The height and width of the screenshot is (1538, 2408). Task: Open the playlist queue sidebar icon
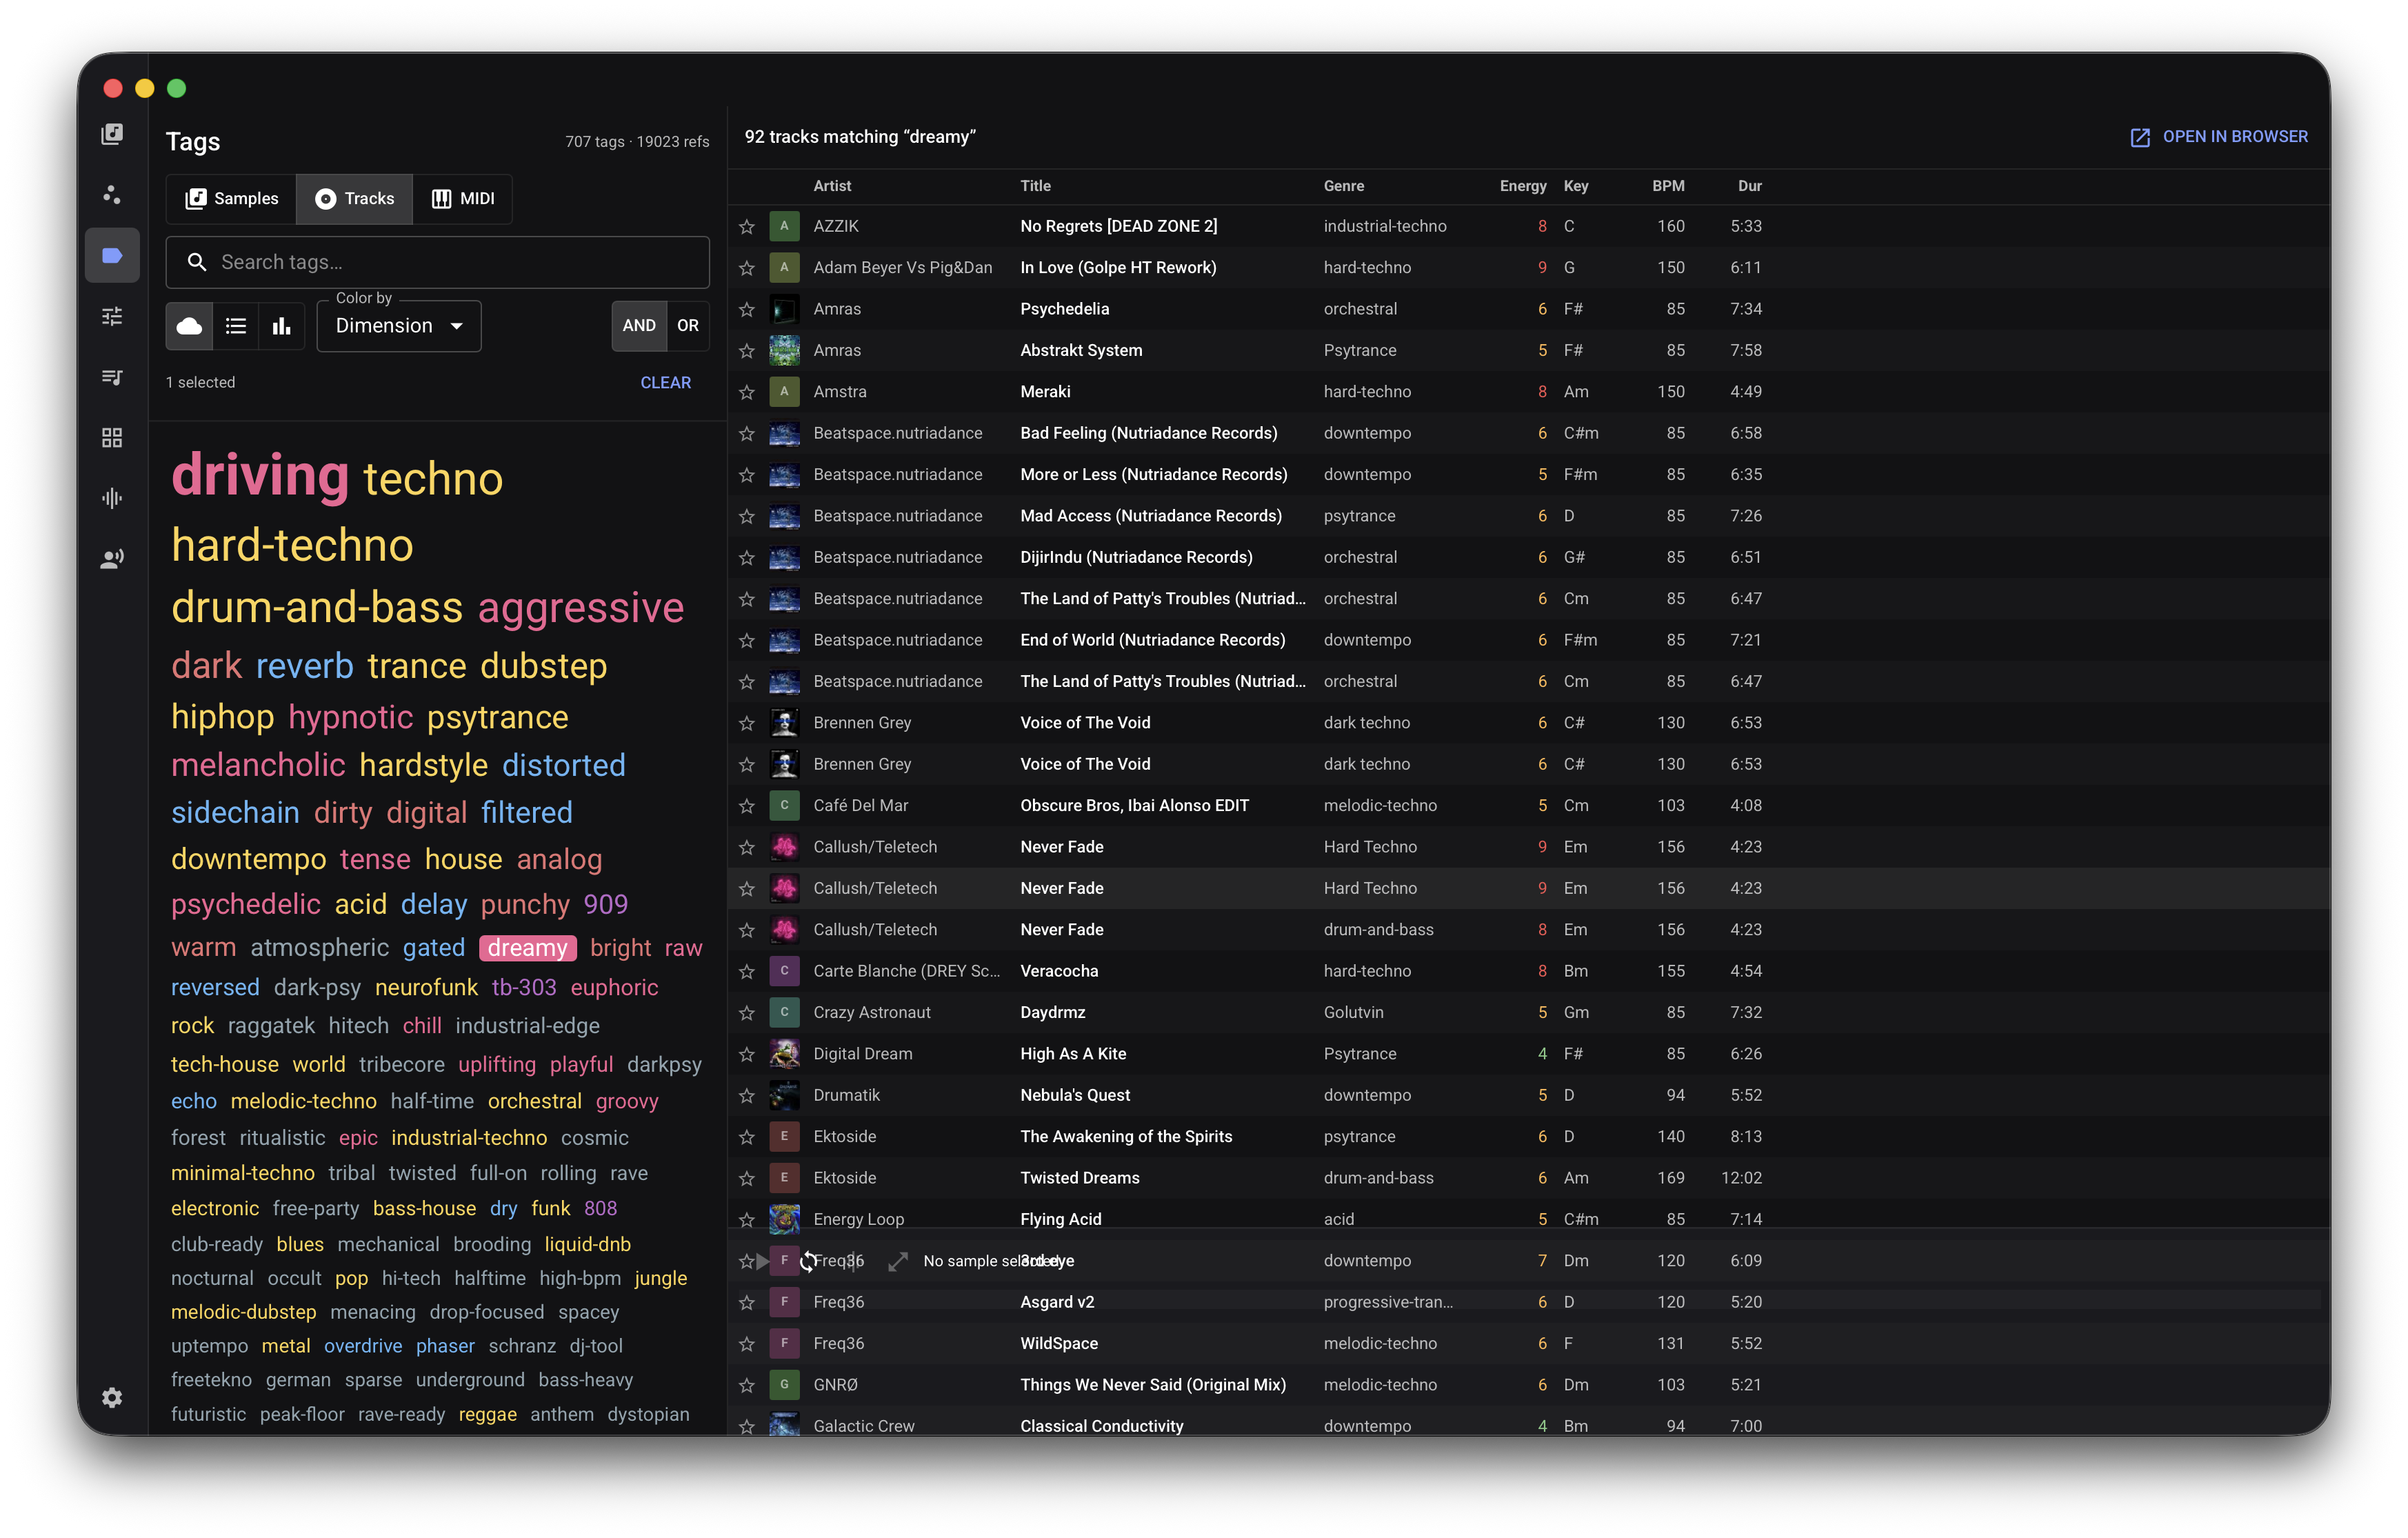[112, 377]
